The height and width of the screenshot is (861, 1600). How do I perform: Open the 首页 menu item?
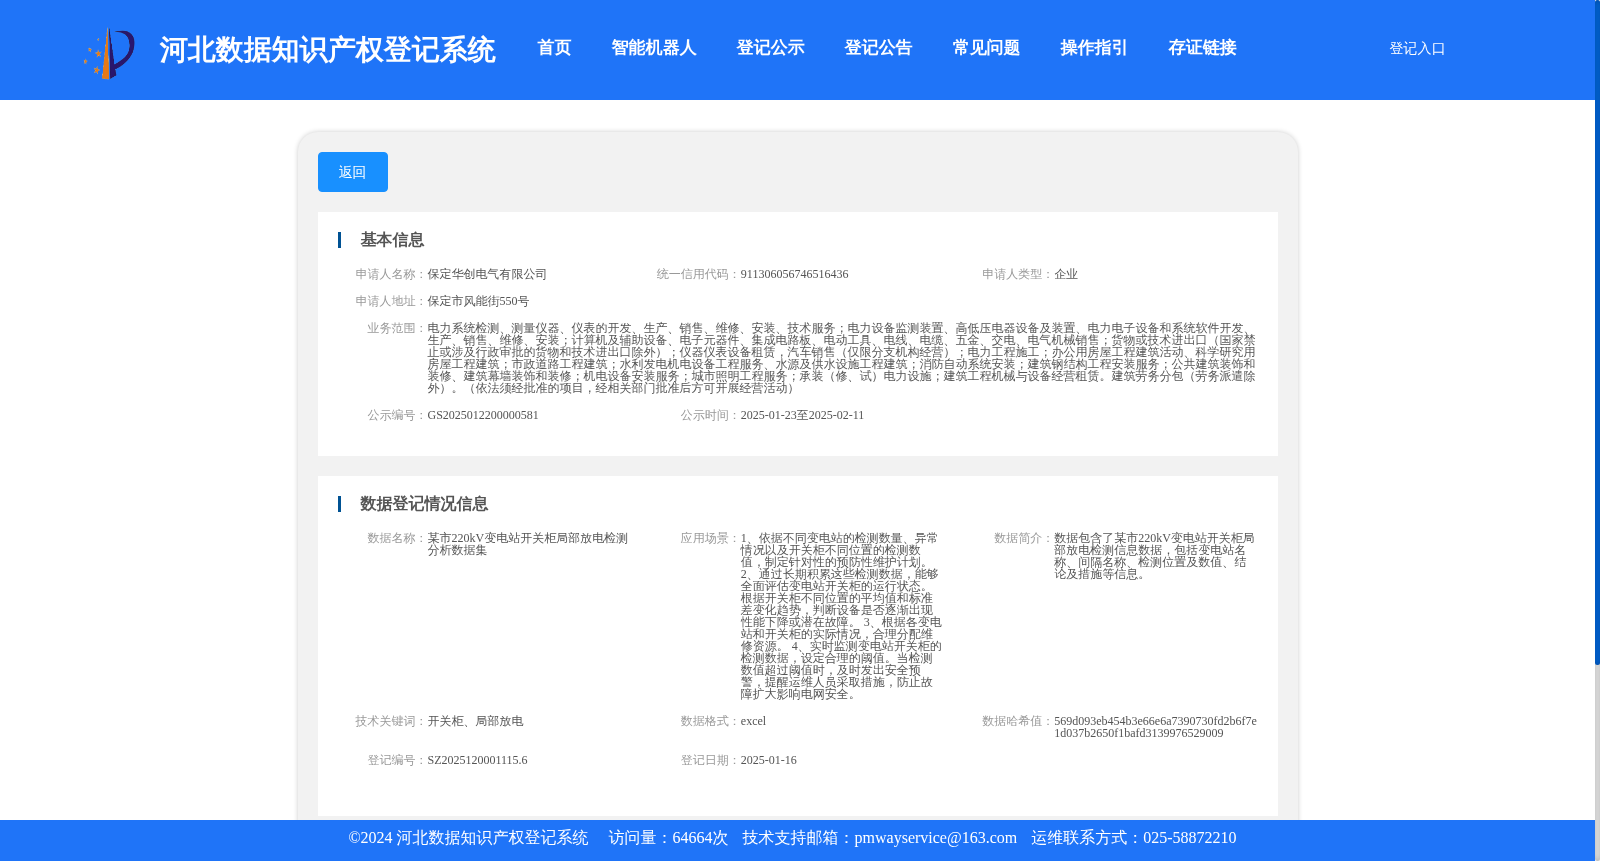(x=554, y=48)
